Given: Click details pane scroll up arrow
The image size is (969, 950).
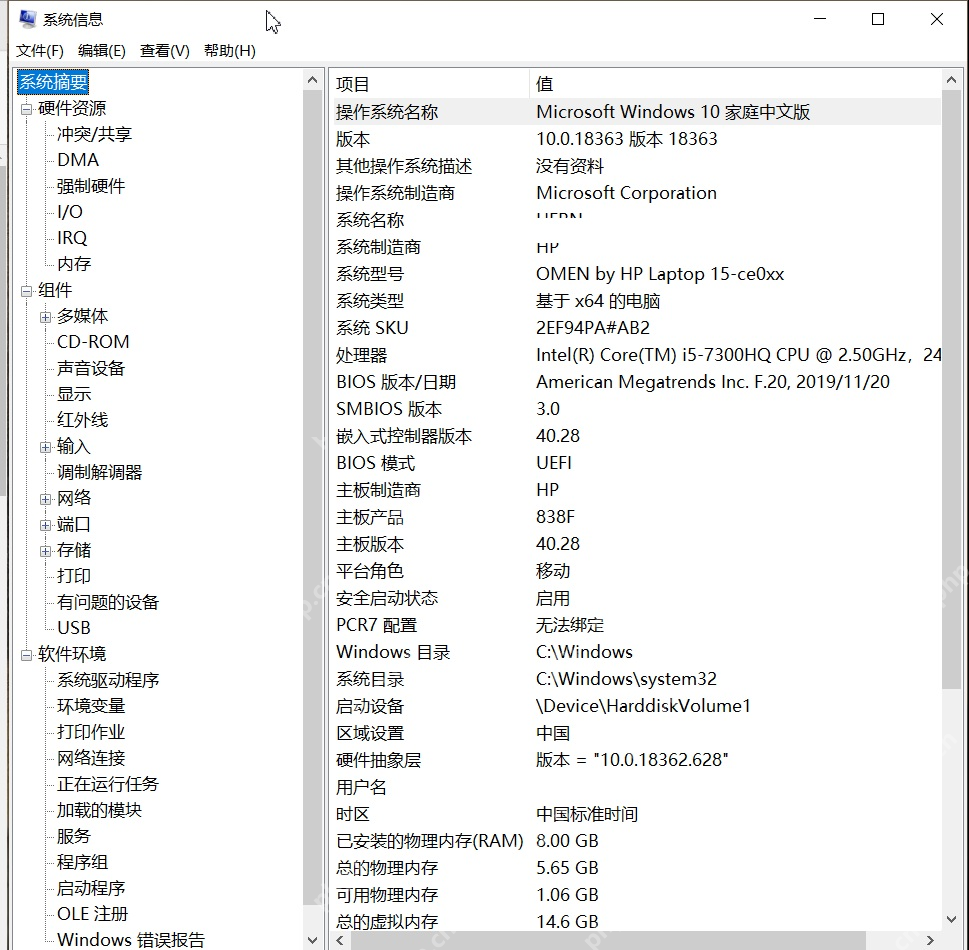Looking at the screenshot, I should [x=951, y=80].
